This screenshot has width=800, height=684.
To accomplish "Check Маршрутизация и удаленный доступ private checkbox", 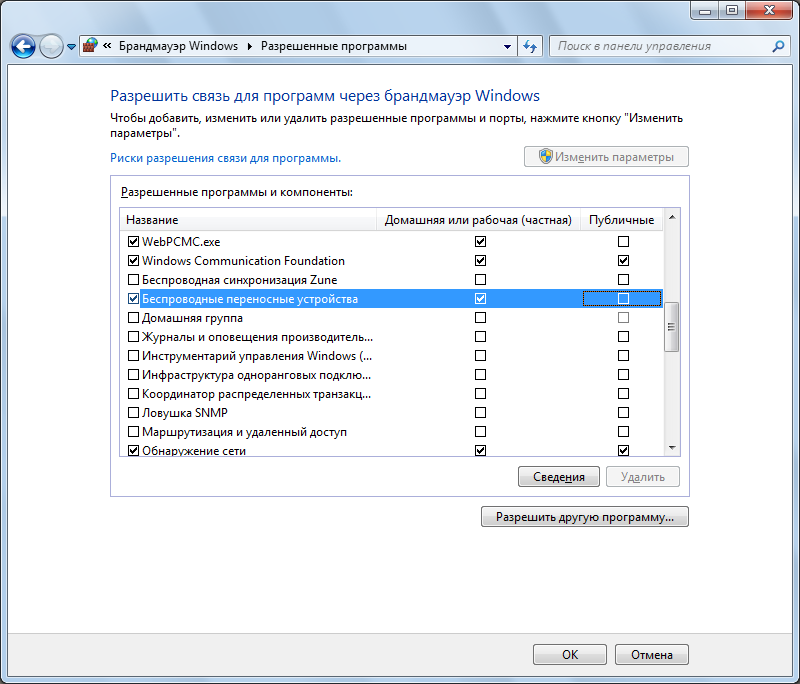I will tap(480, 432).
